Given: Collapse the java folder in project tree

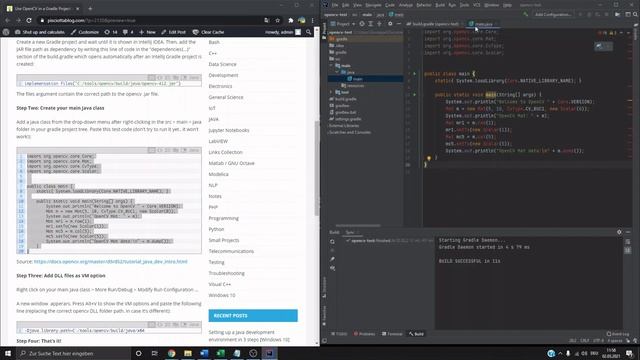Looking at the screenshot, I should pos(337,72).
